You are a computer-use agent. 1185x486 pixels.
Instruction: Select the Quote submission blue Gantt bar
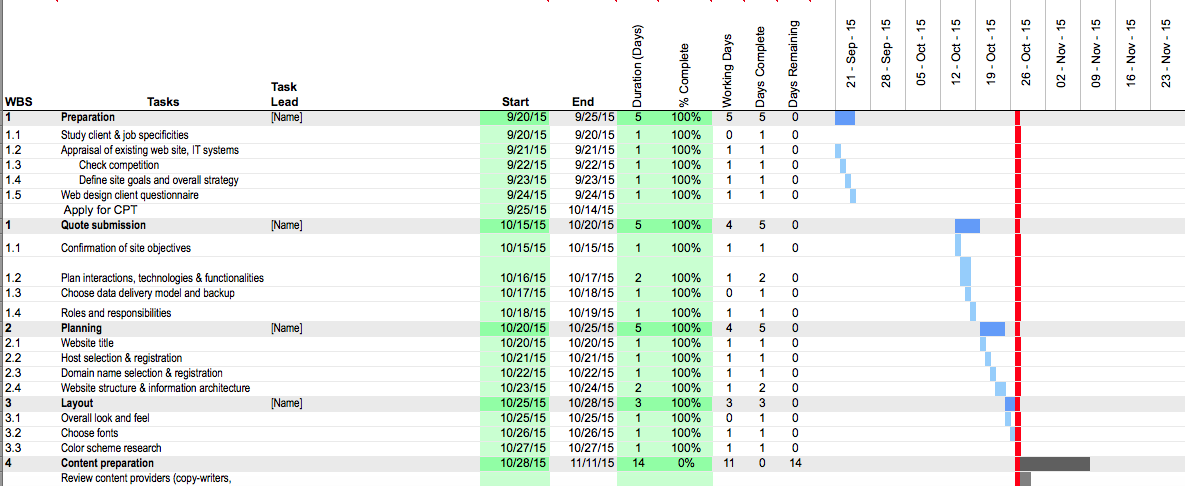pyautogui.click(x=967, y=226)
